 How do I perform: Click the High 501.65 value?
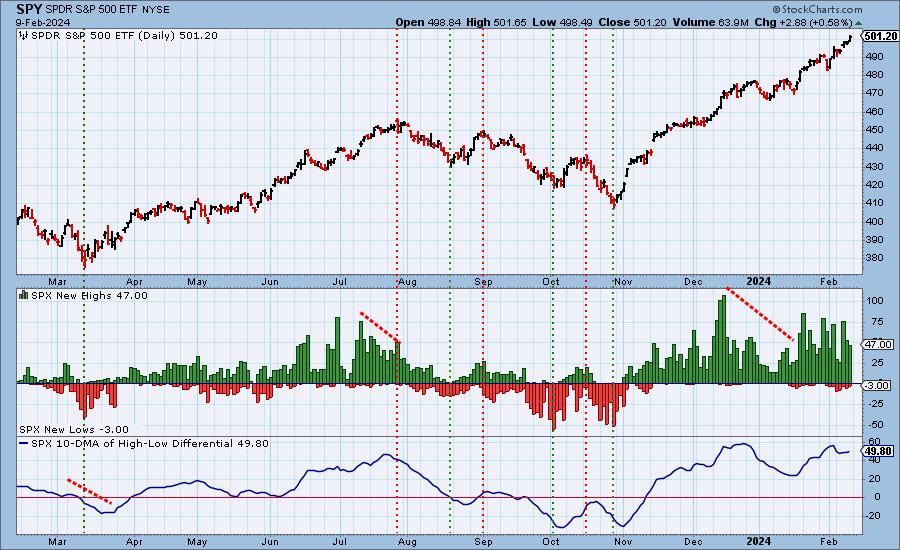click(496, 22)
